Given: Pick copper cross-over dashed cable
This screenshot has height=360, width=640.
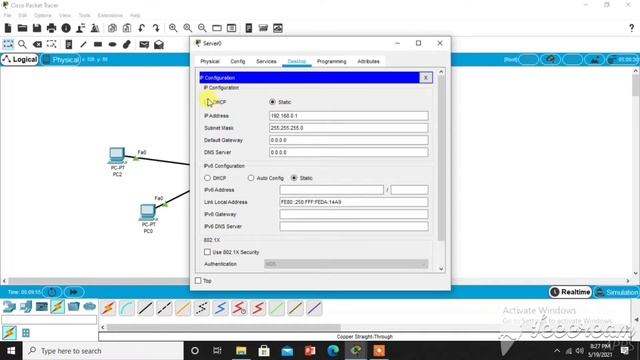Looking at the screenshot, I should click(164, 308).
